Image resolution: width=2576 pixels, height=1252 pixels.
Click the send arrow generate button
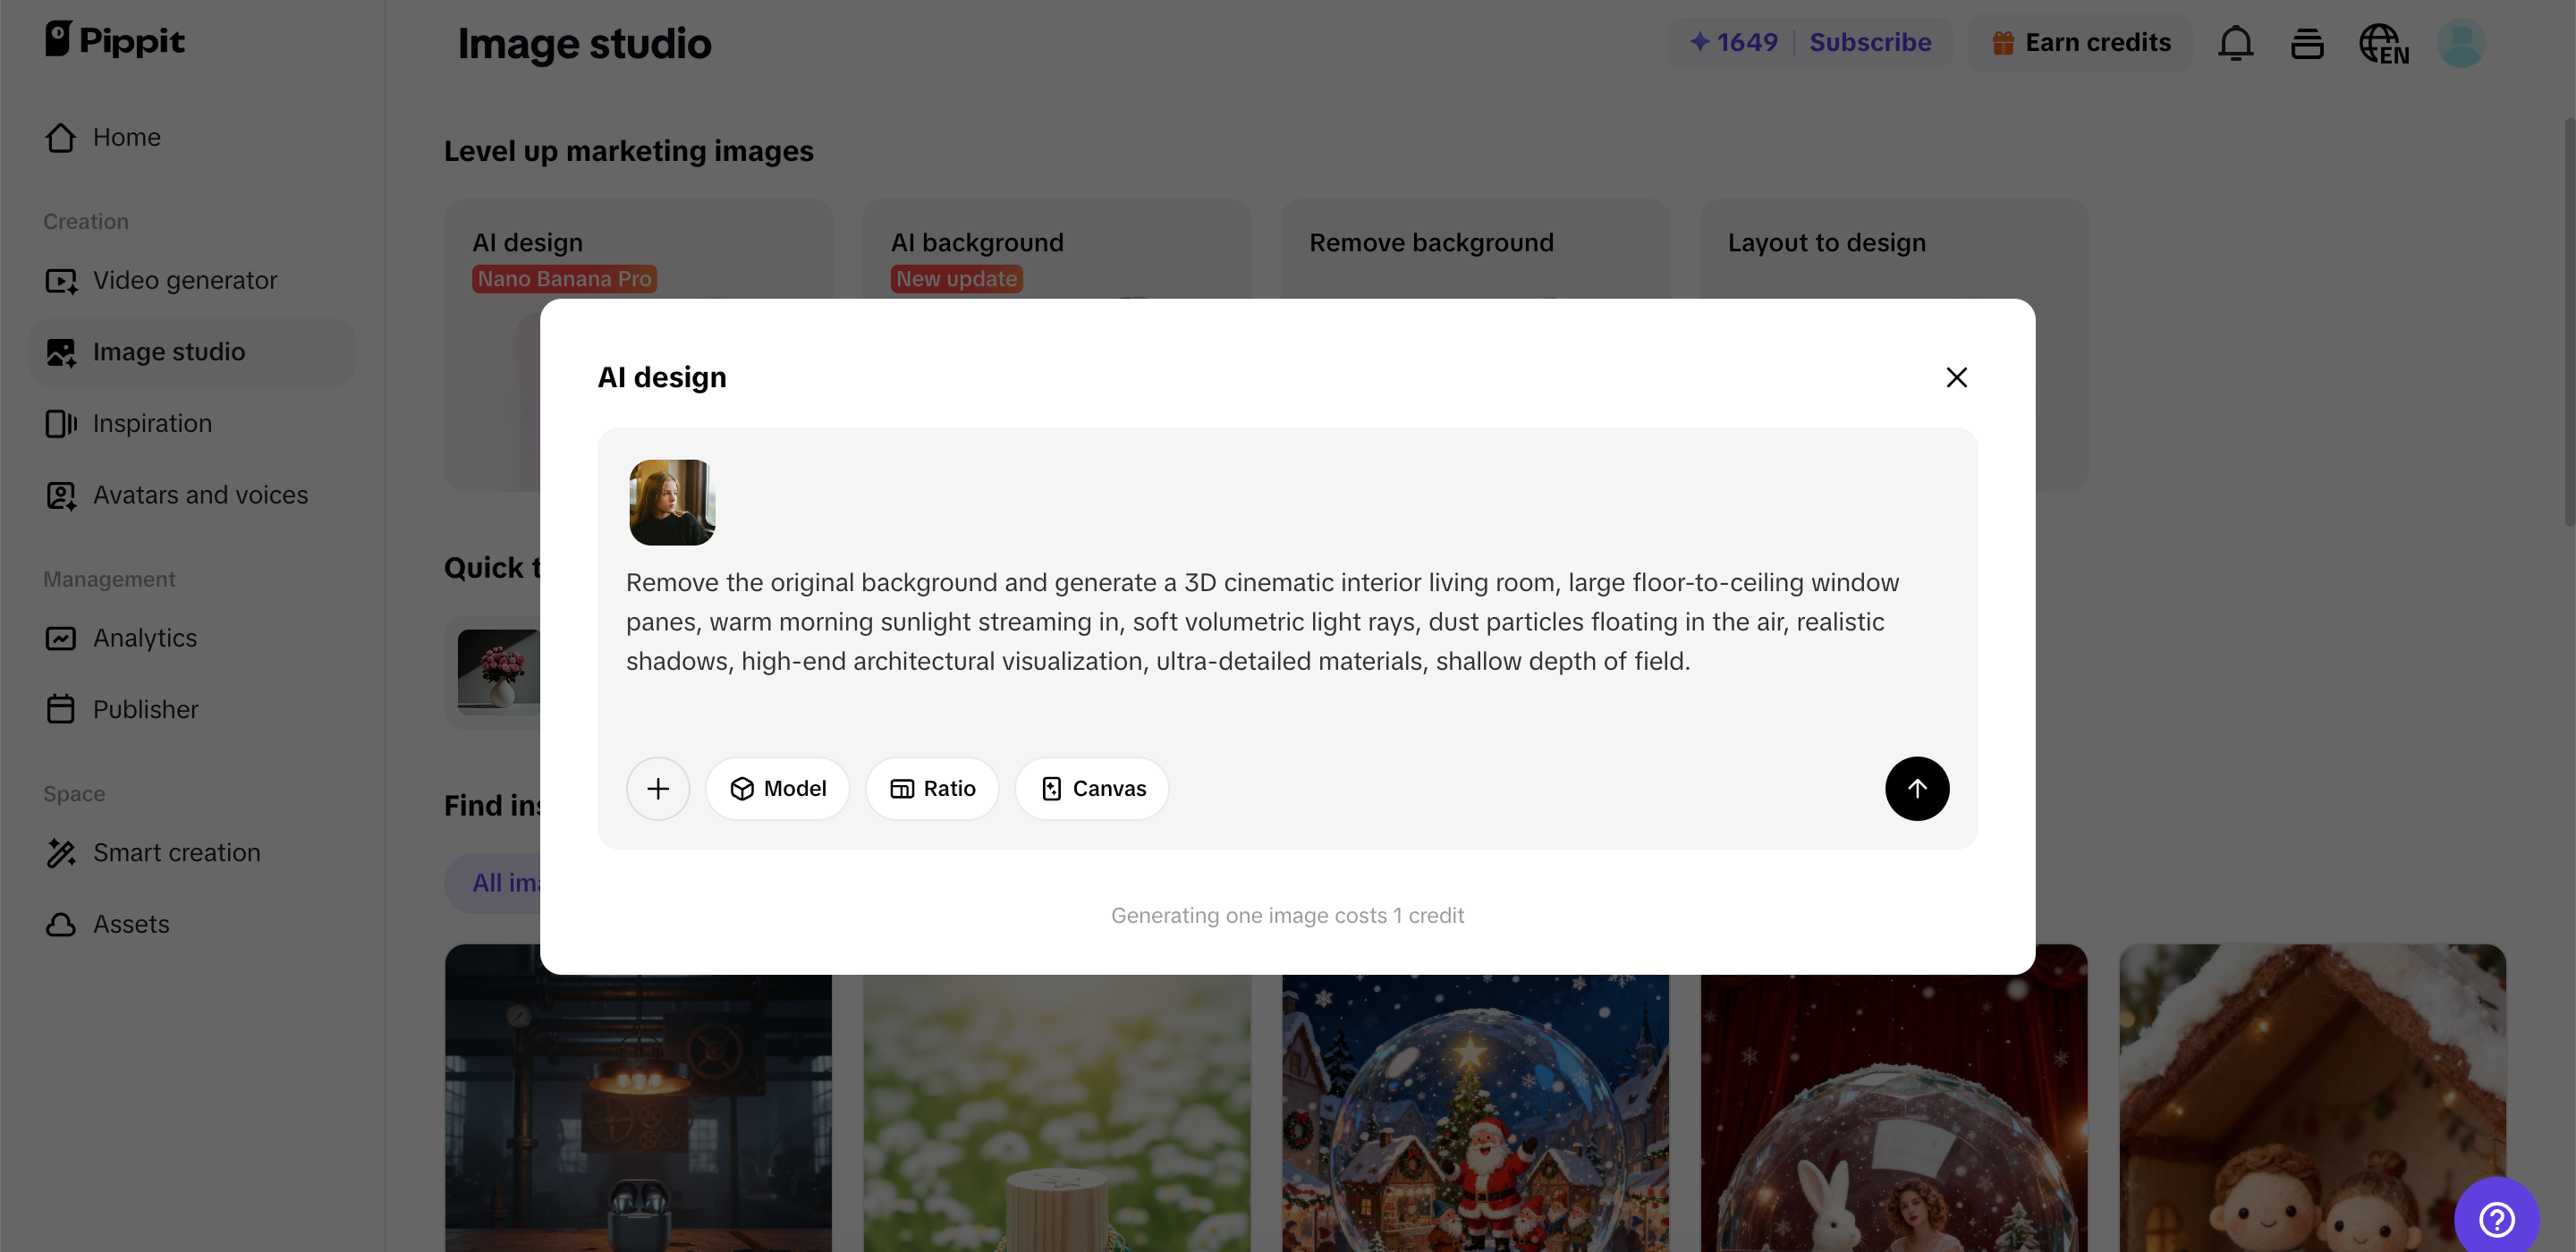(1916, 788)
